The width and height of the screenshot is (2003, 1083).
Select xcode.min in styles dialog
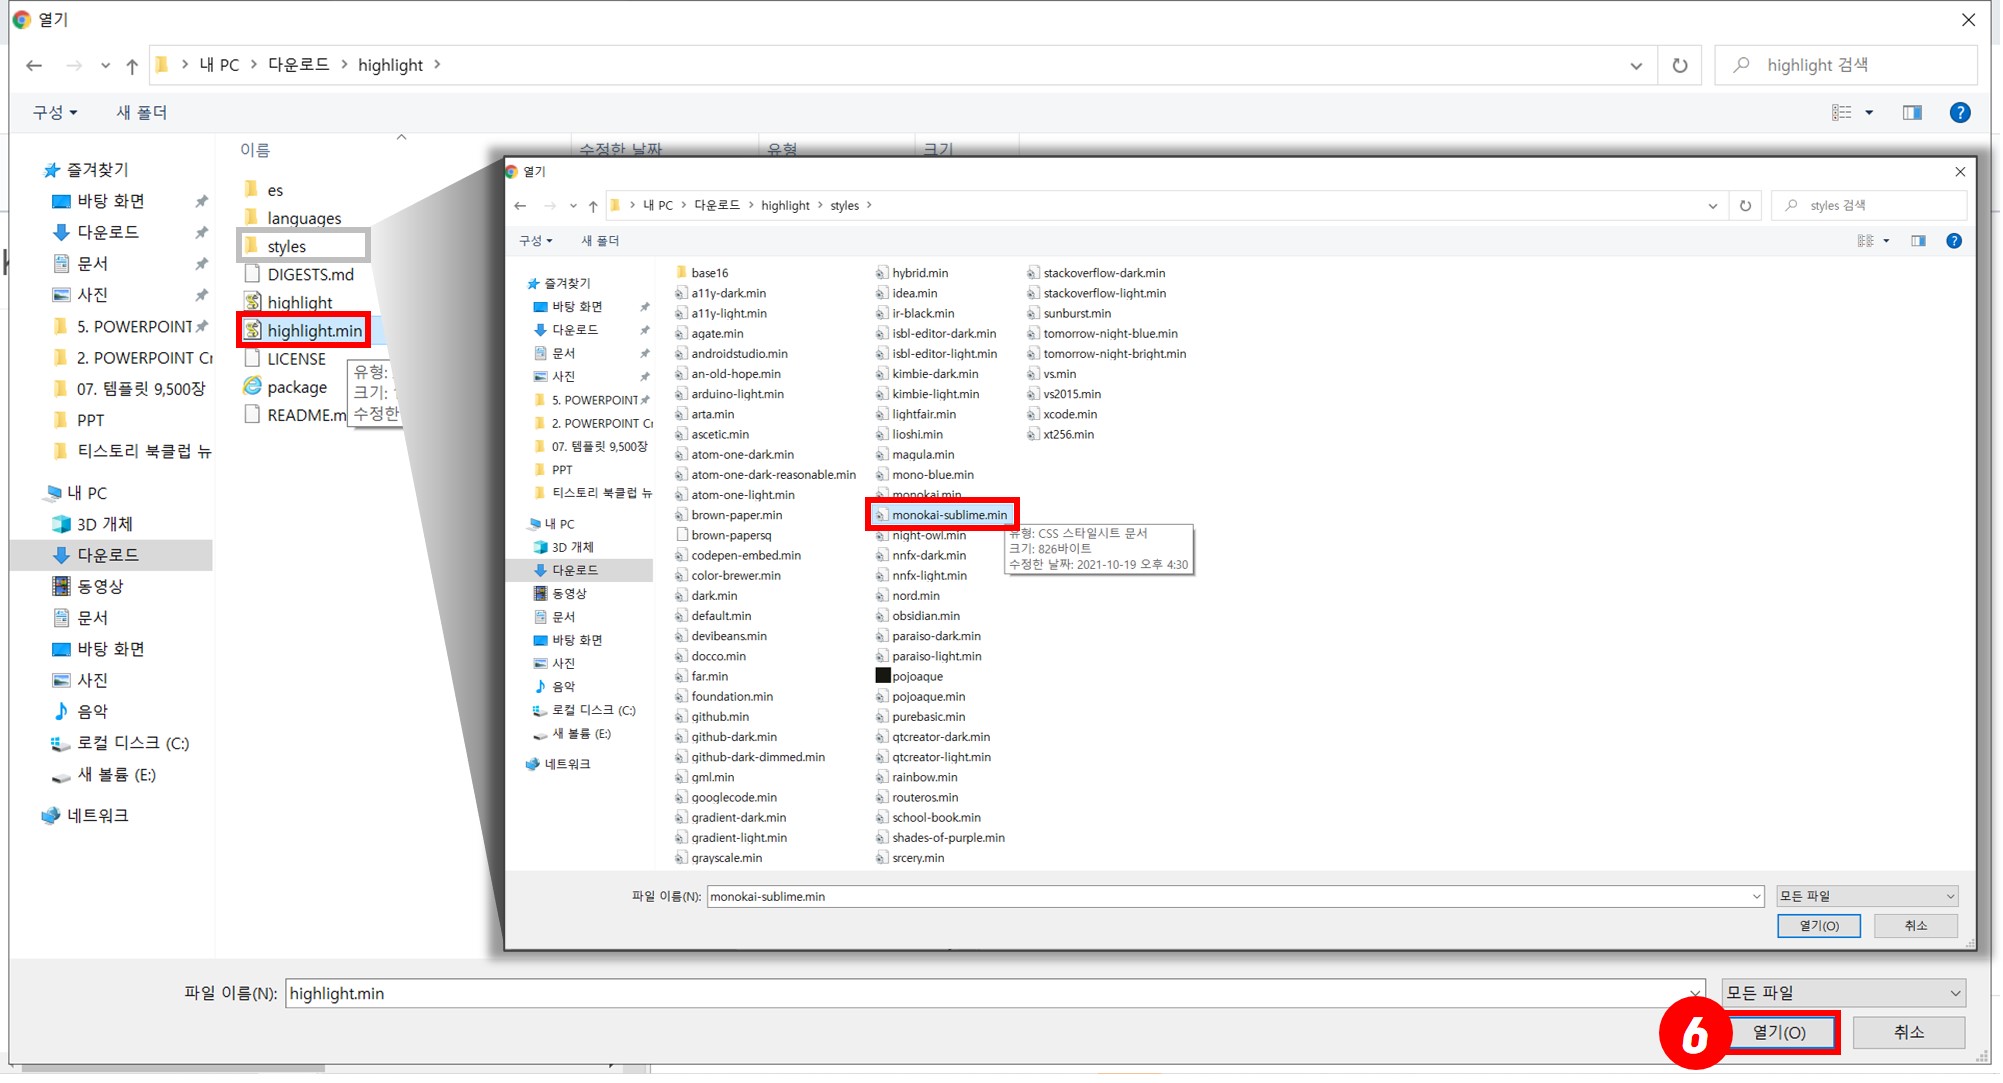1070,414
